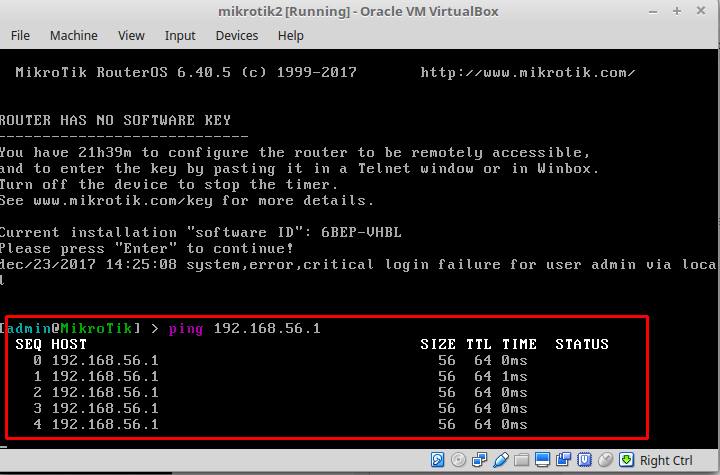This screenshot has width=720, height=475.
Task: Click TTL 64 in seq 3 row
Action: coord(483,409)
